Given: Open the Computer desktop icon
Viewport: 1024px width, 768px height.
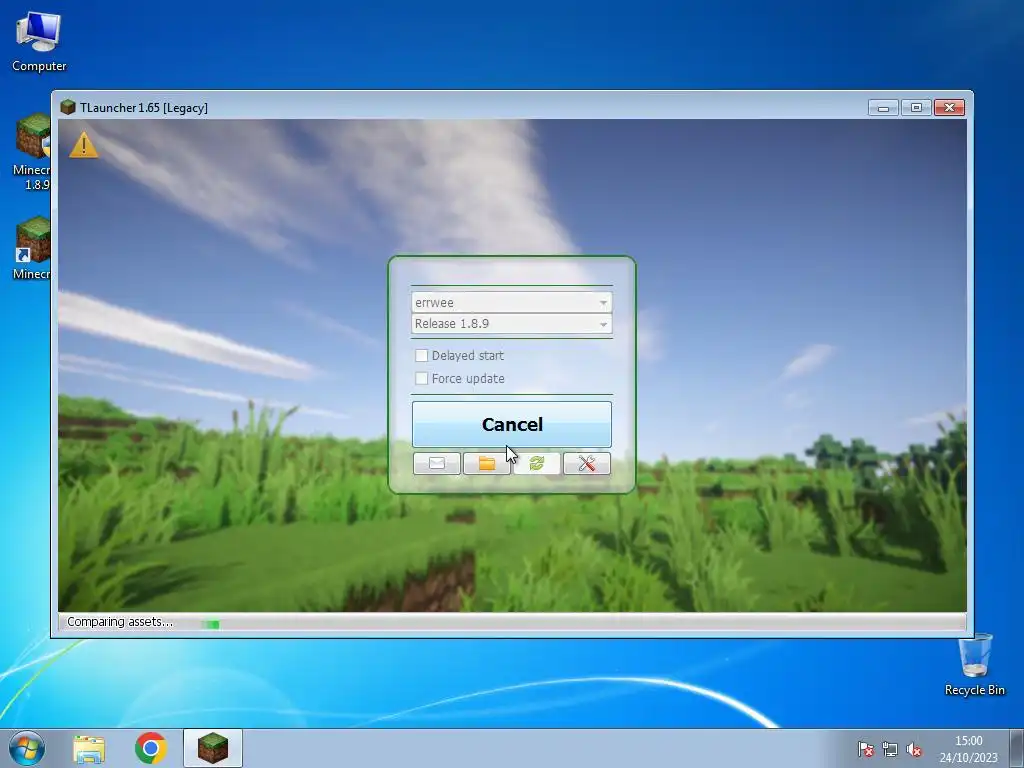Looking at the screenshot, I should tap(39, 42).
